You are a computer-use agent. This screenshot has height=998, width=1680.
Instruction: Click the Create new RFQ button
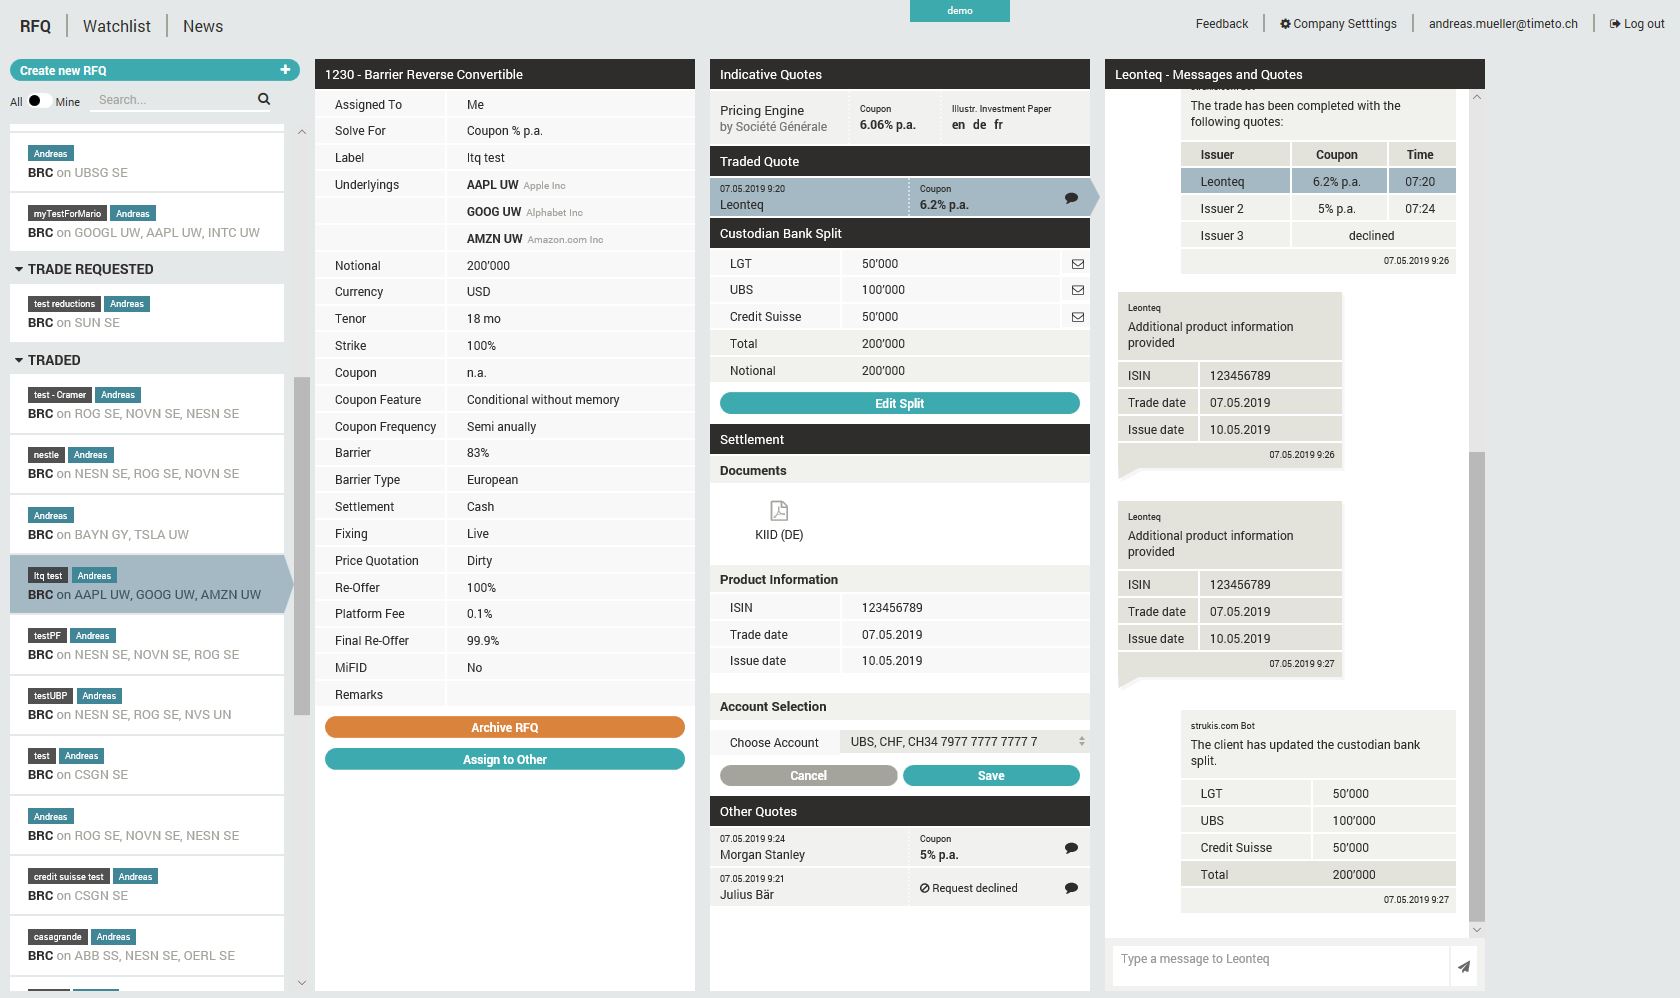[155, 70]
